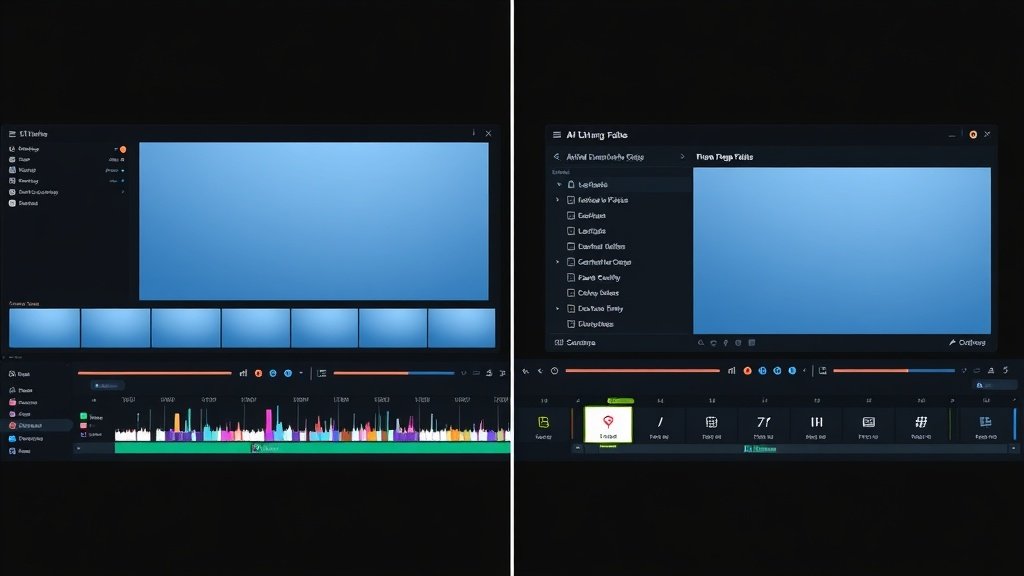Open the settings button at bottom-left of right window
This screenshot has width=1024, height=576.
click(x=575, y=342)
